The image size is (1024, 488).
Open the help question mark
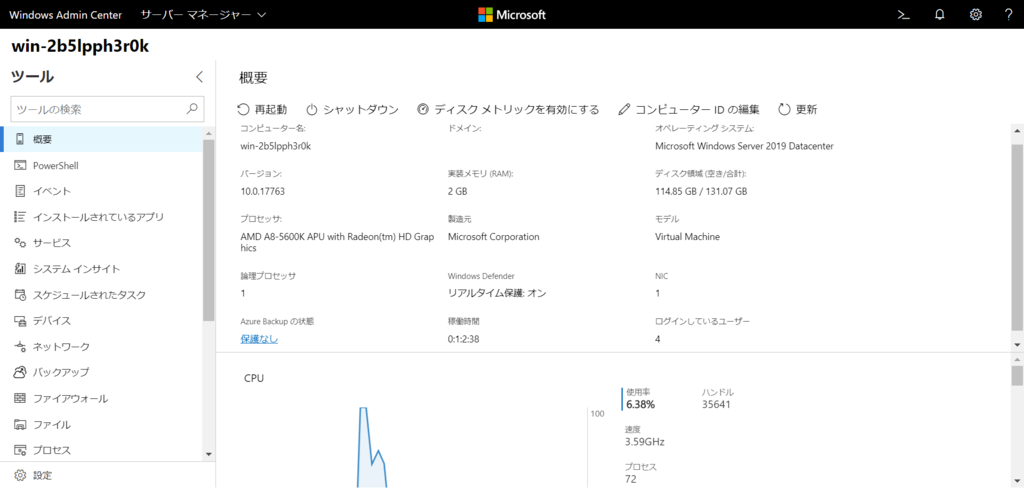1008,14
